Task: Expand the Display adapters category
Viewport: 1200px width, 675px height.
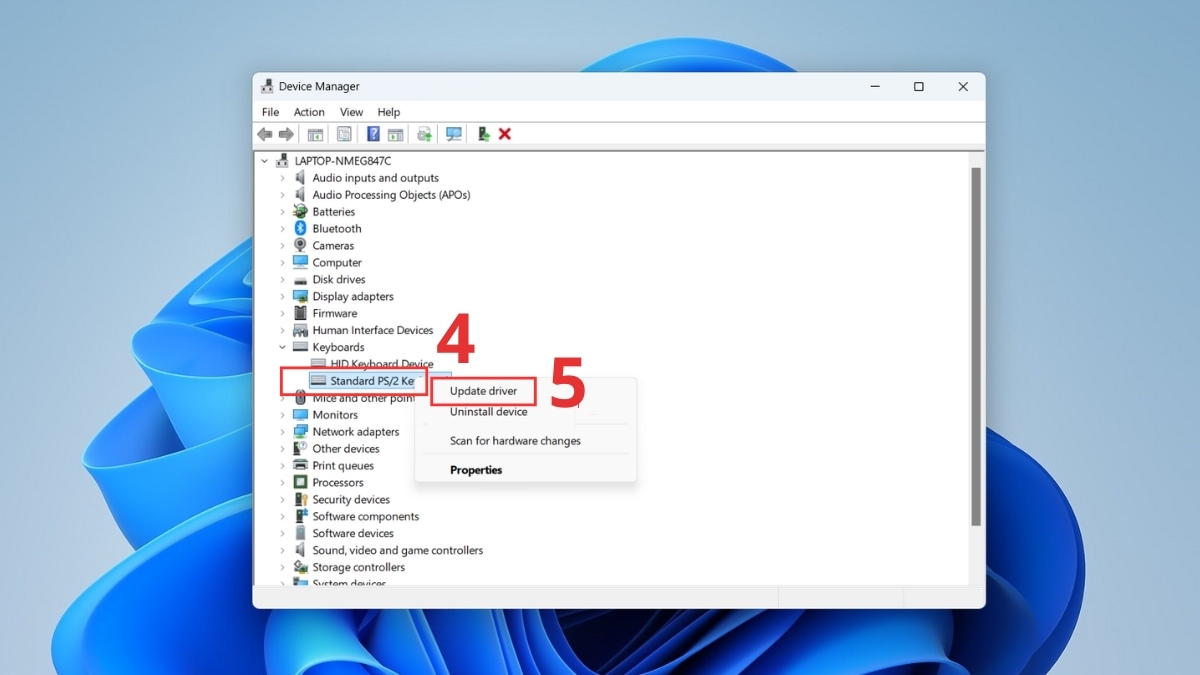Action: (x=283, y=296)
